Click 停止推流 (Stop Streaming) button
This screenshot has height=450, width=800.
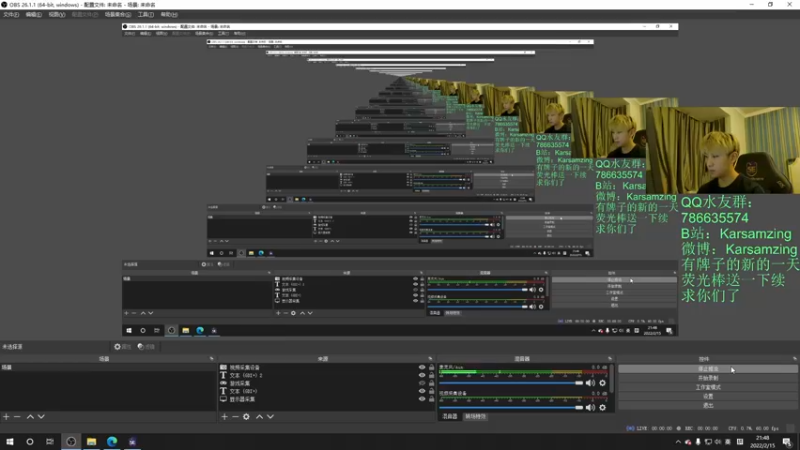click(x=708, y=369)
